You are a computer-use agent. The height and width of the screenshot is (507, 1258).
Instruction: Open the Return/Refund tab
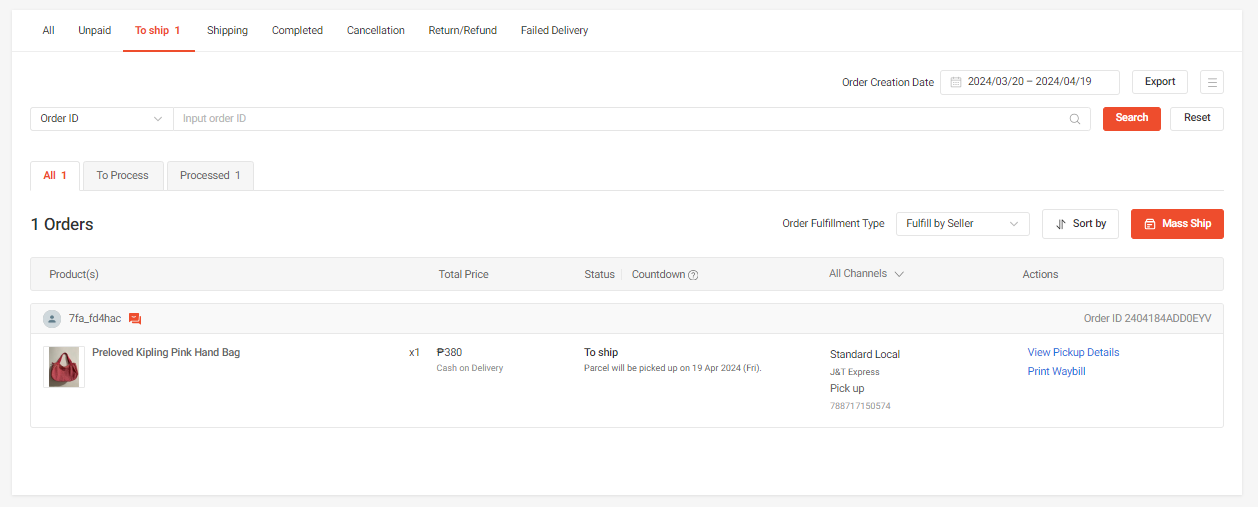pos(462,31)
